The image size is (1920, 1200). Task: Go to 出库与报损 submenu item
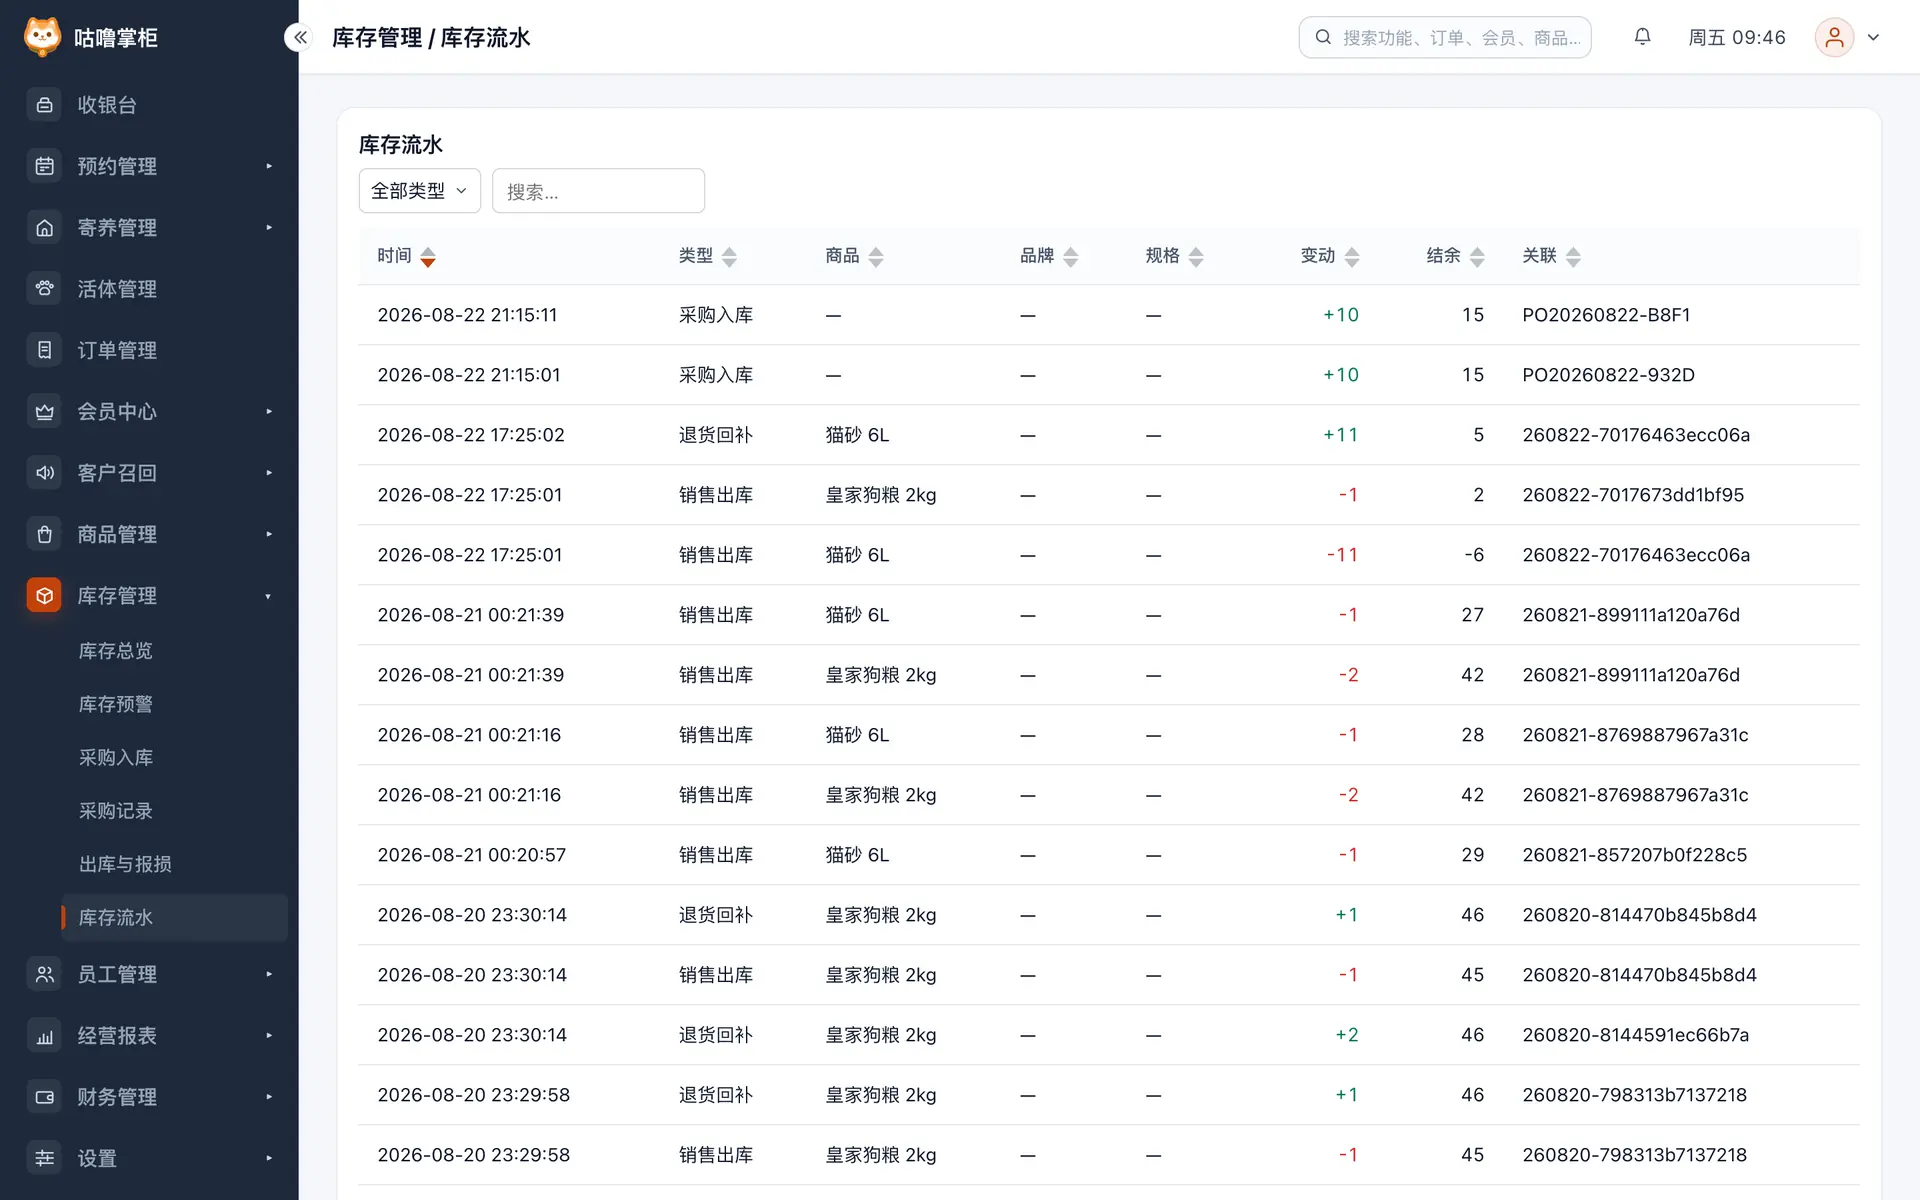coord(125,864)
